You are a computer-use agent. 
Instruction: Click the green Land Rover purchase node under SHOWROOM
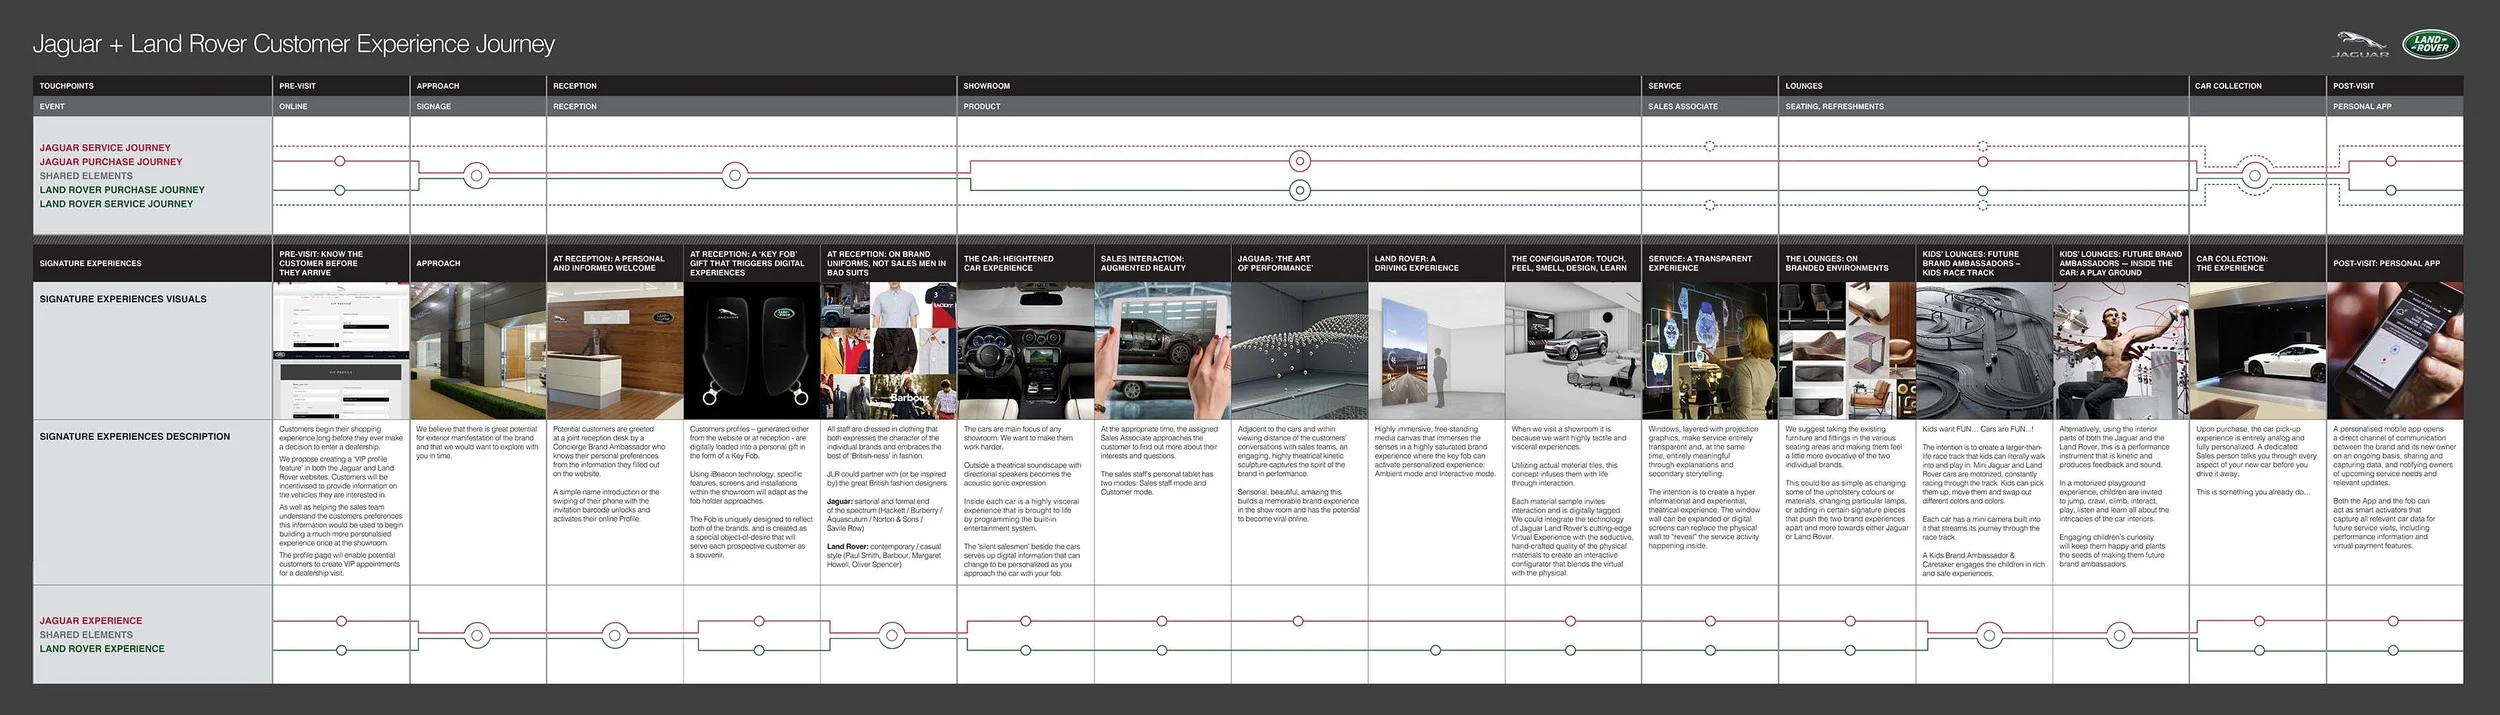coord(1300,190)
